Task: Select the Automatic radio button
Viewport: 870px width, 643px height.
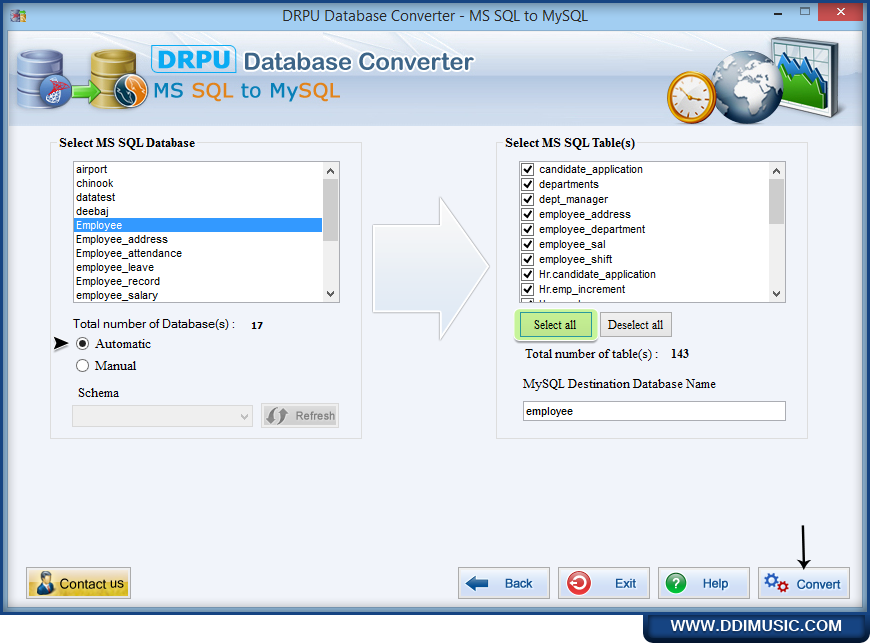Action: click(82, 344)
